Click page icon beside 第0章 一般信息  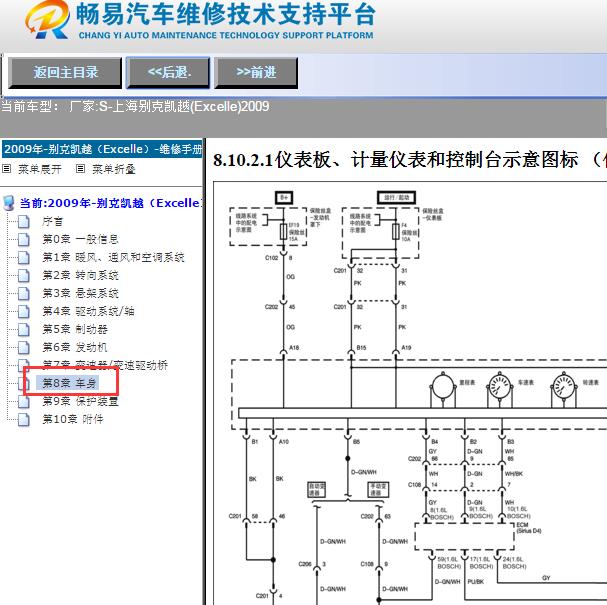point(24,240)
